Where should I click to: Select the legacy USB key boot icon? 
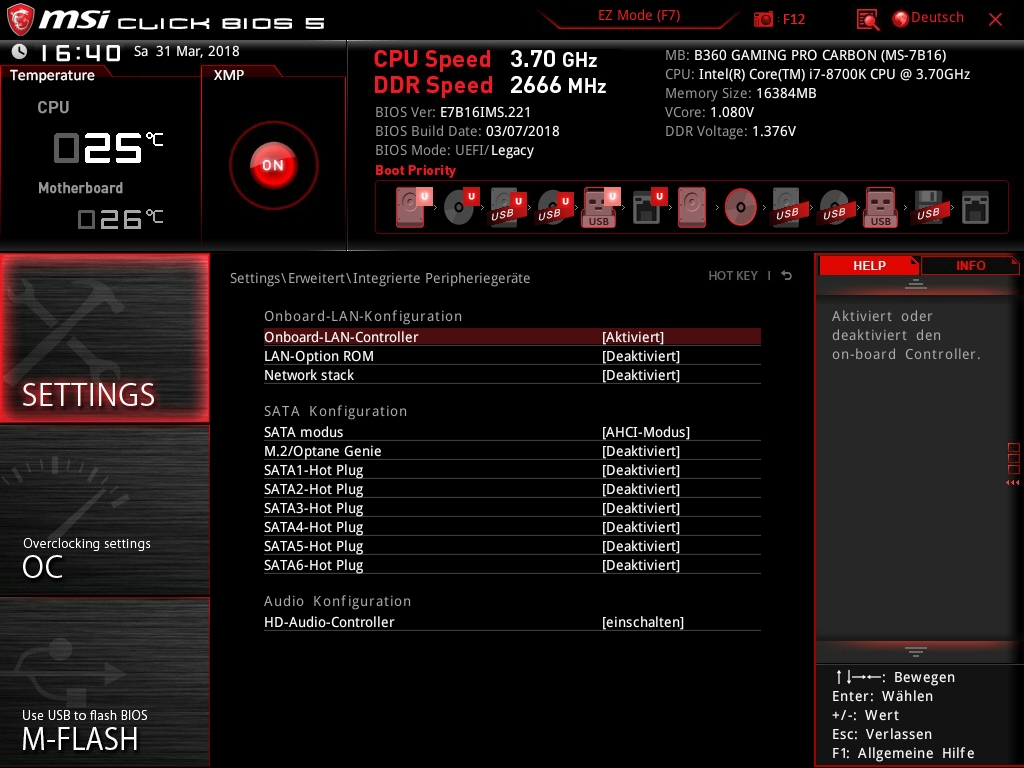(x=881, y=207)
